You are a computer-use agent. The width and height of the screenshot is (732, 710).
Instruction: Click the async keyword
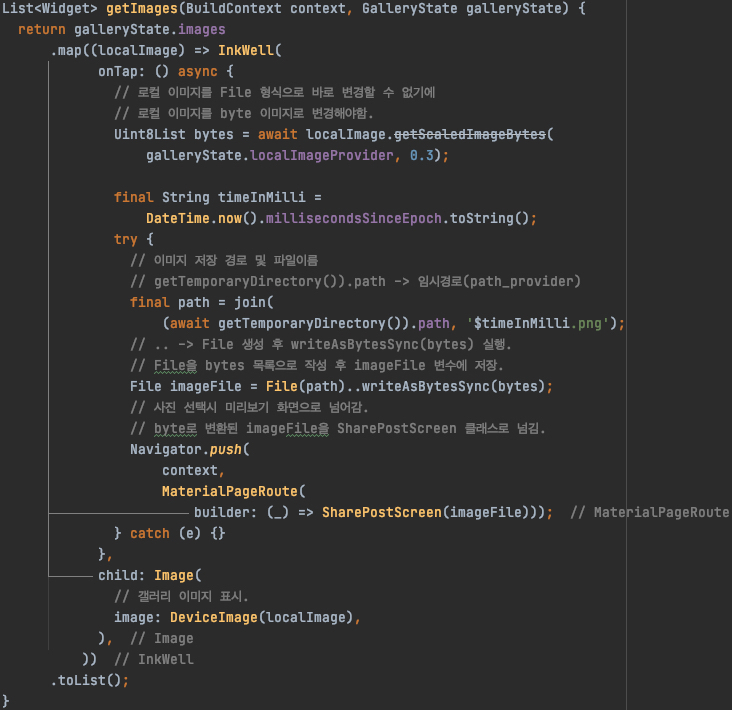pos(197,71)
